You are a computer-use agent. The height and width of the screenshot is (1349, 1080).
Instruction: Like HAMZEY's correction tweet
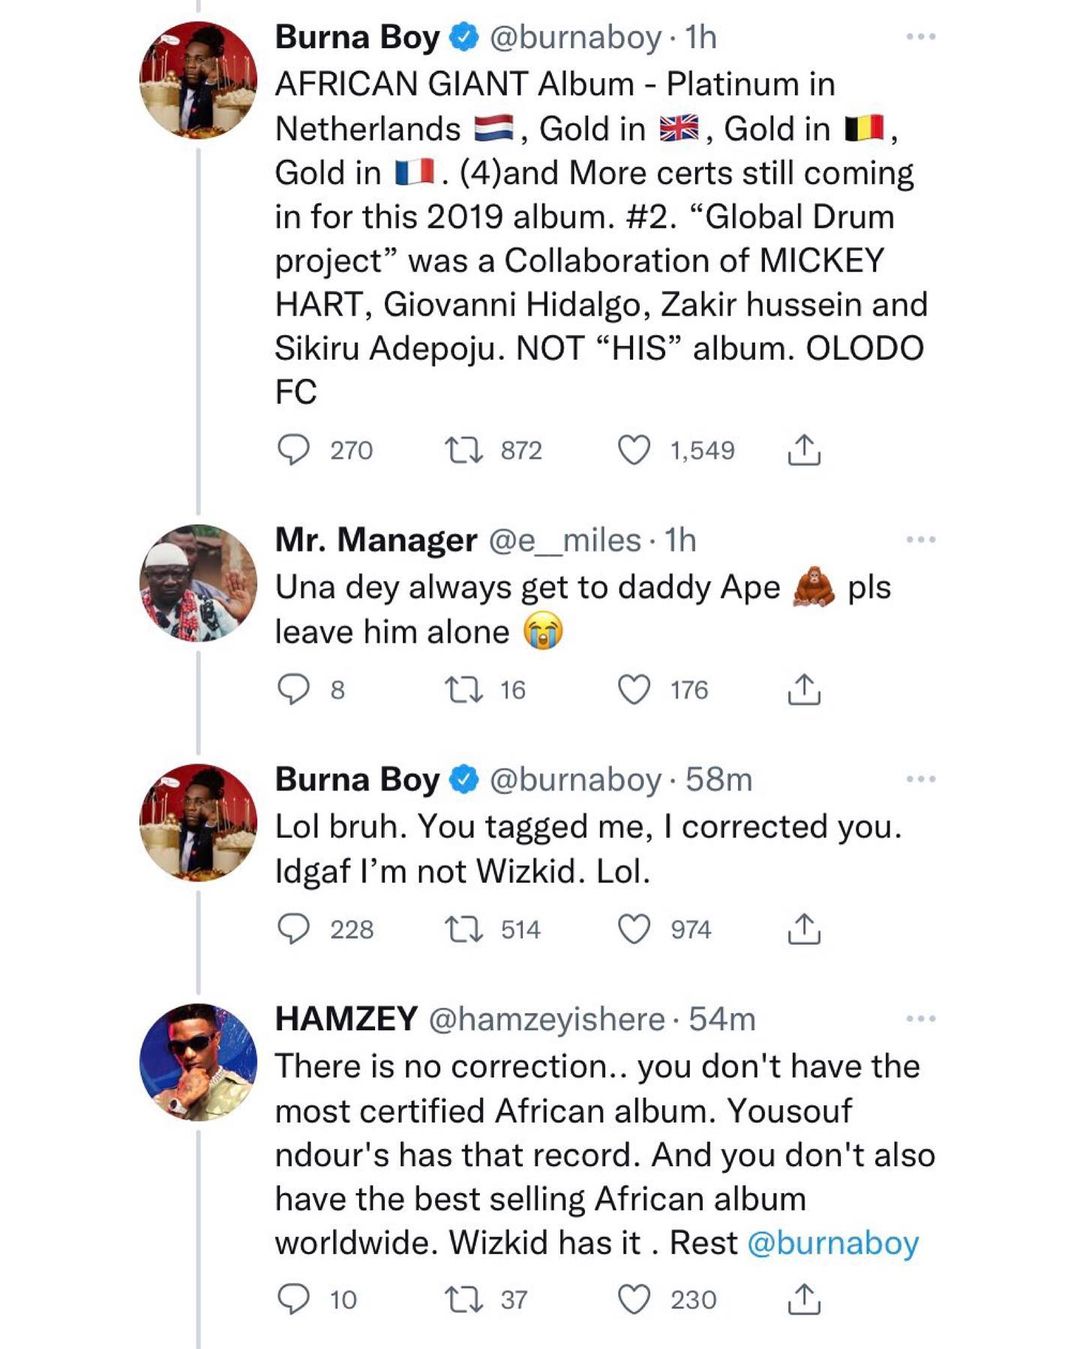pyautogui.click(x=636, y=1300)
